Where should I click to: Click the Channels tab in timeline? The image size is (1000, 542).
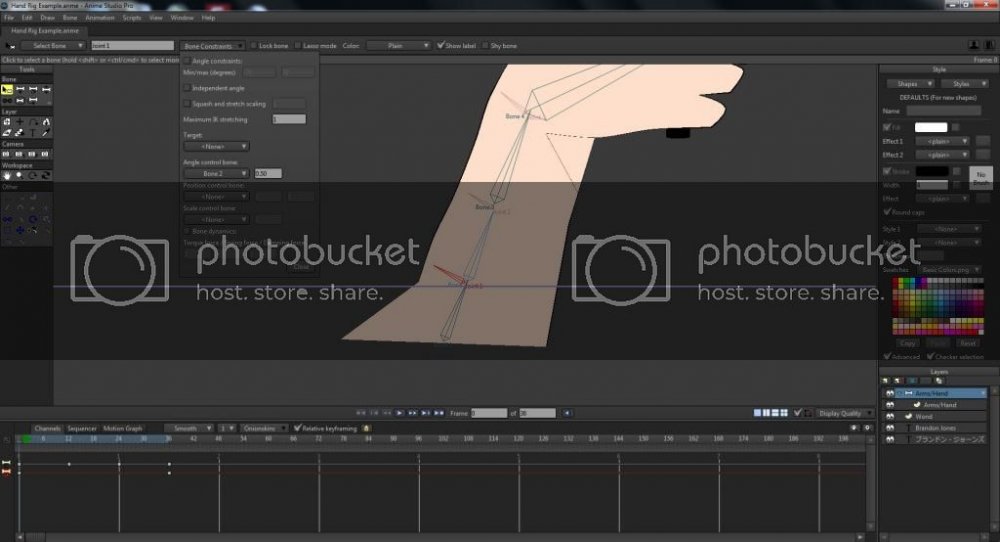tap(48, 428)
